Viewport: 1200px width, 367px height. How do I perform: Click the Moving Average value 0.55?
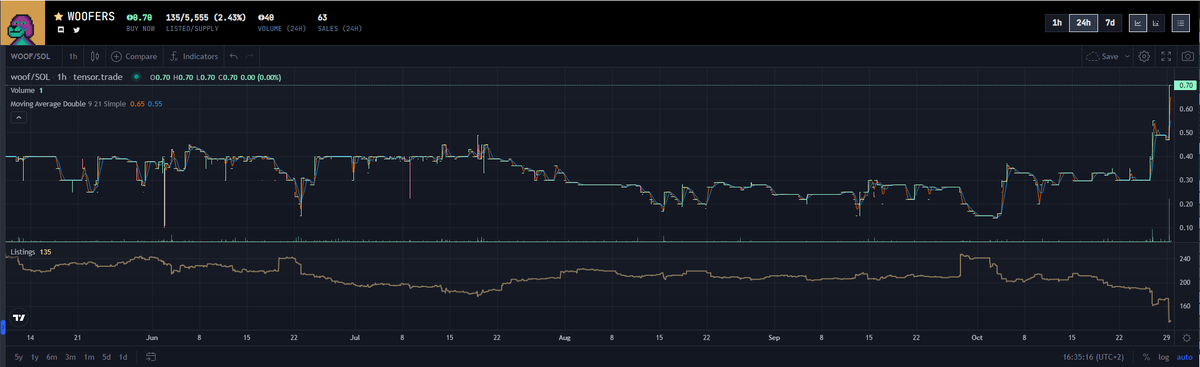[x=155, y=104]
